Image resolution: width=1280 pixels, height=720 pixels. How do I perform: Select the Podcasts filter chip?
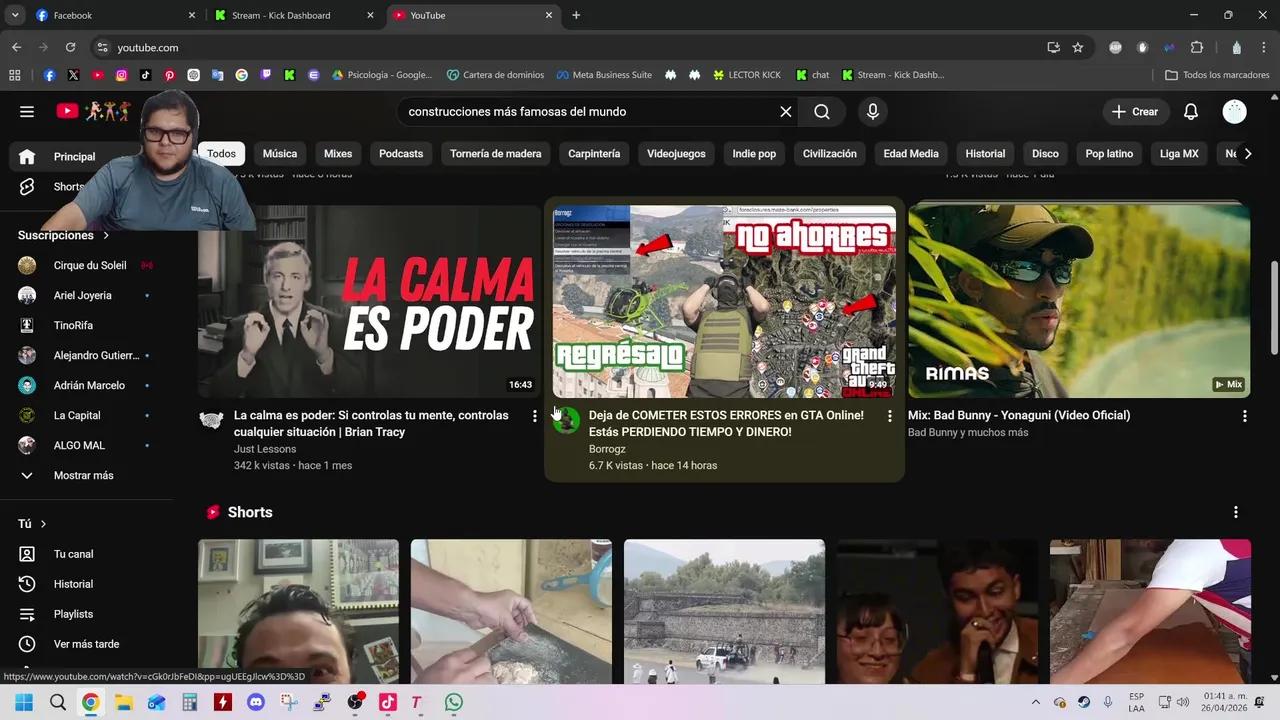401,154
